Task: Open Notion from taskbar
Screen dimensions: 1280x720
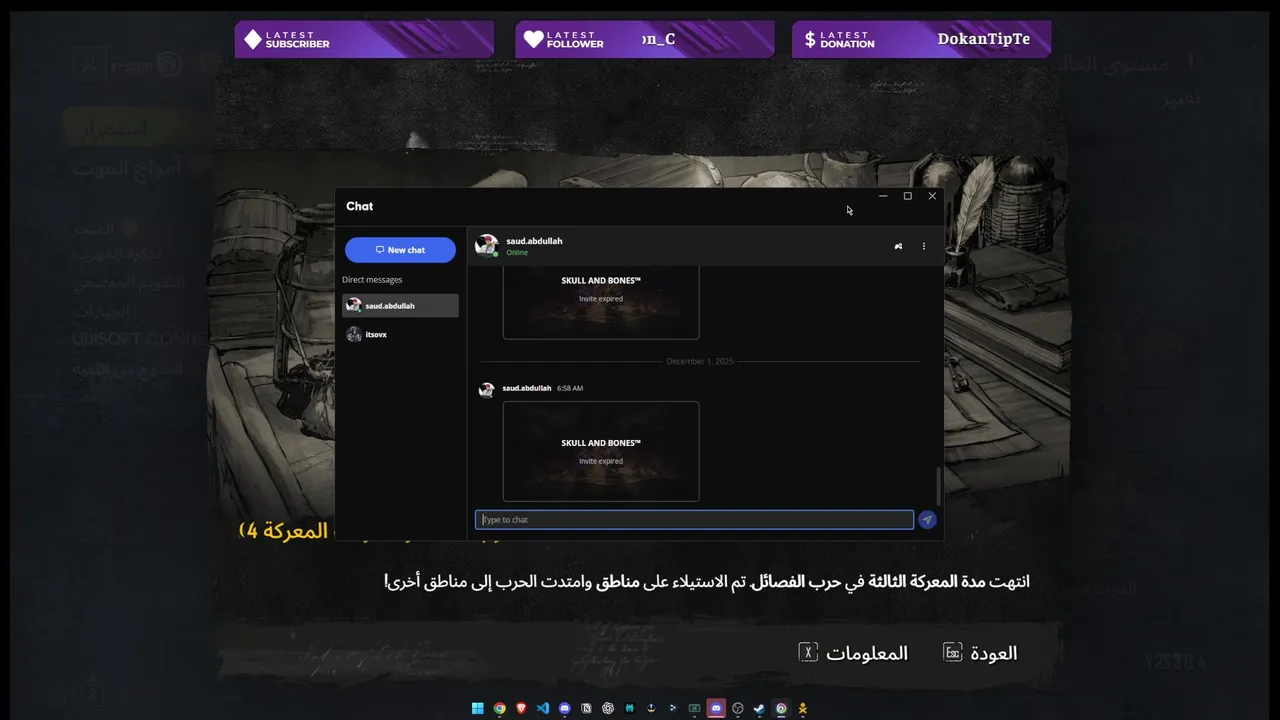Action: coord(586,708)
